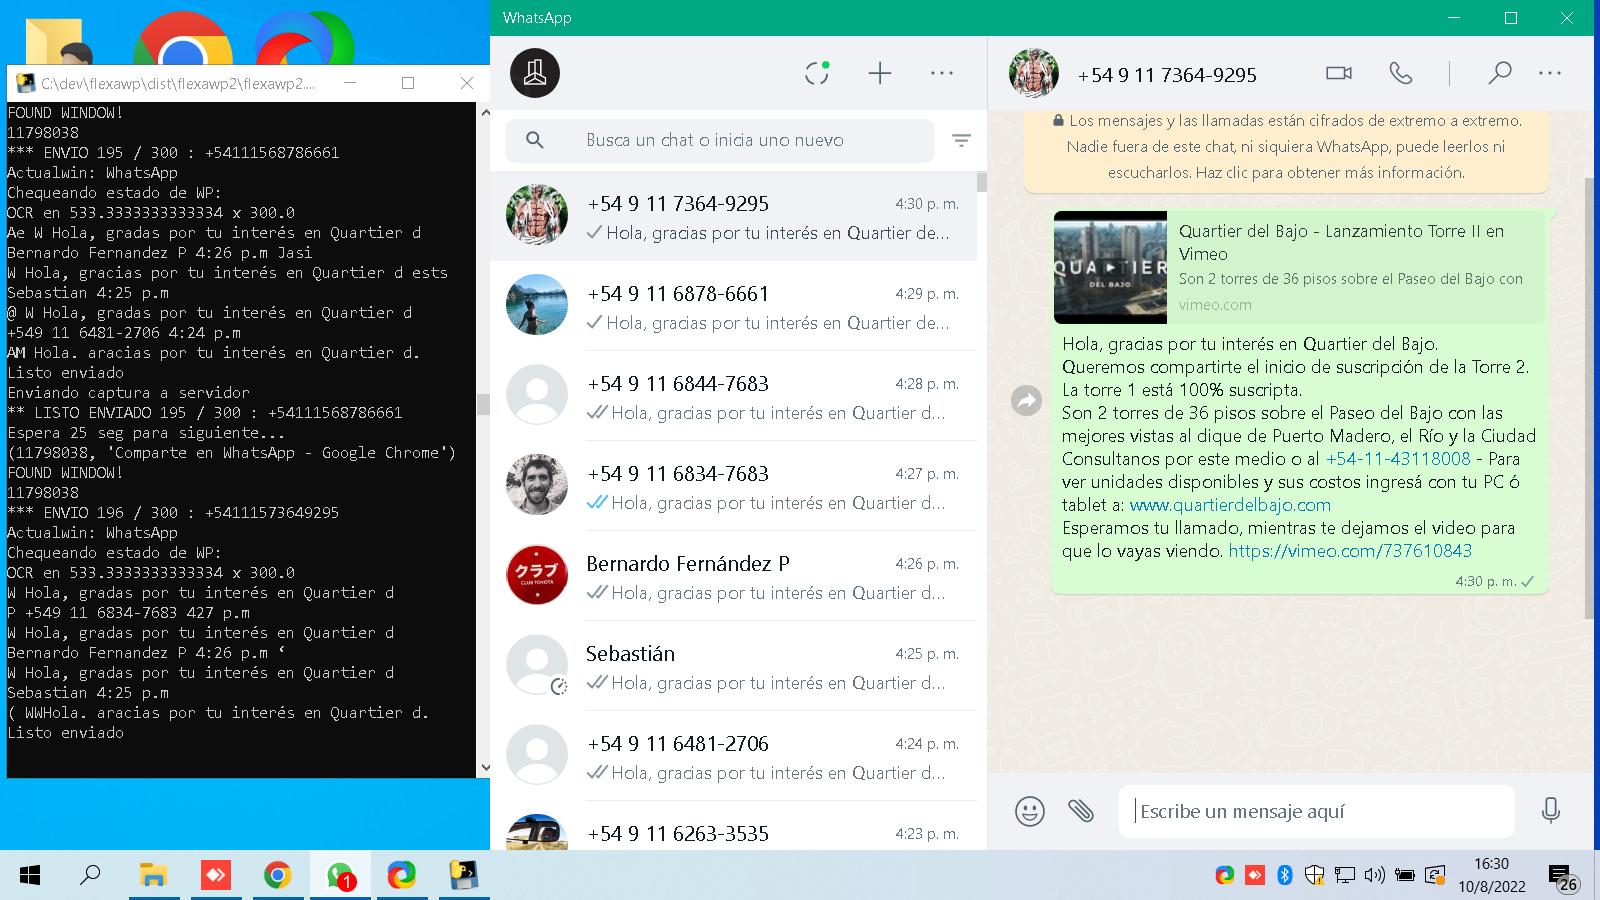
Task: Open chat +54 9 11 7364-9295 in the list
Action: pos(733,216)
